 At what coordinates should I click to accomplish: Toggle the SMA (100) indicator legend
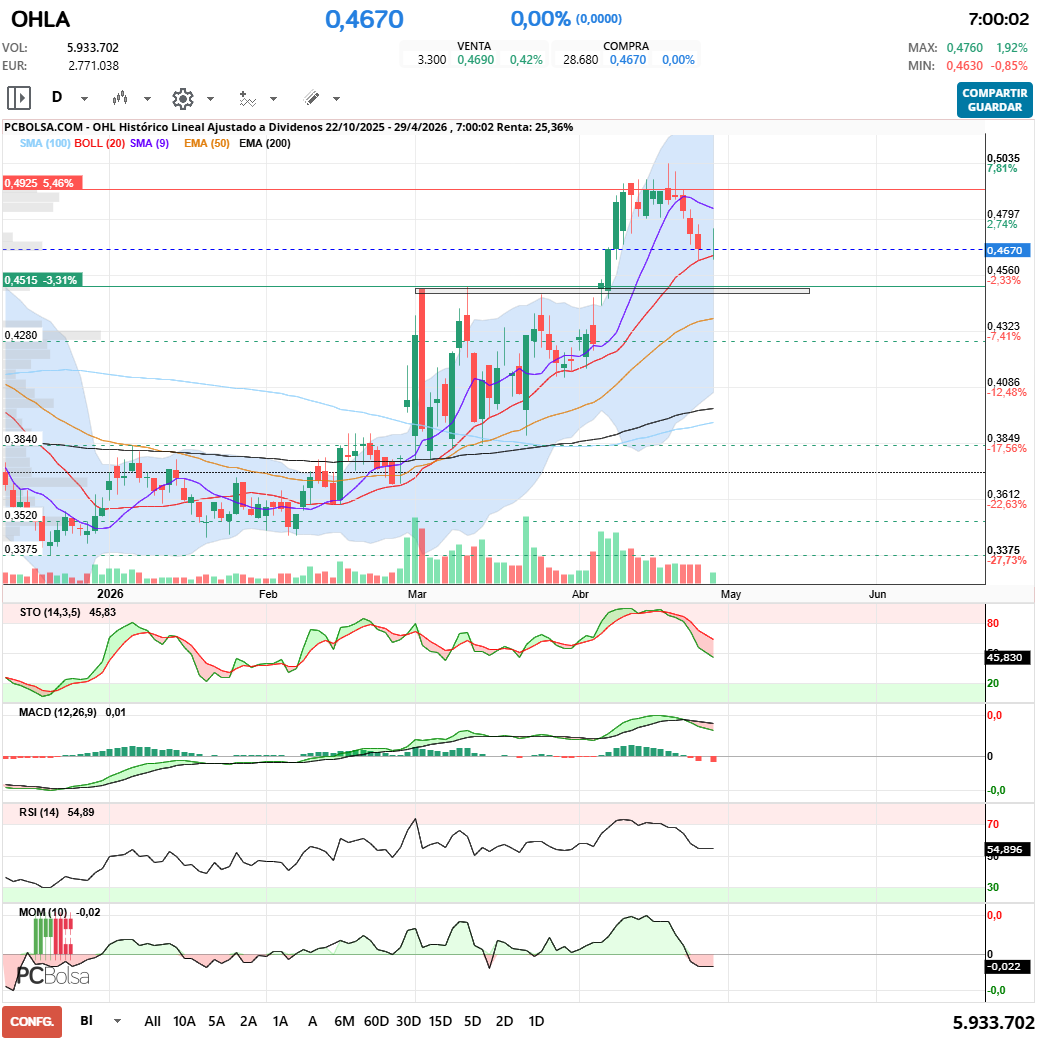coord(45,143)
